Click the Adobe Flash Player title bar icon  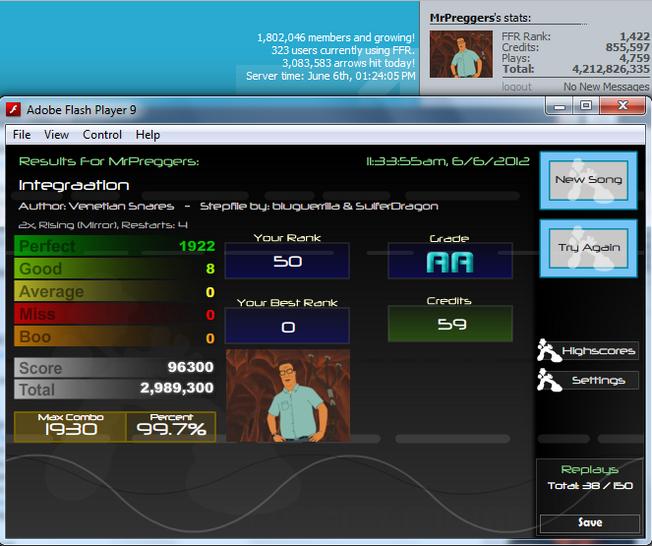pos(14,110)
